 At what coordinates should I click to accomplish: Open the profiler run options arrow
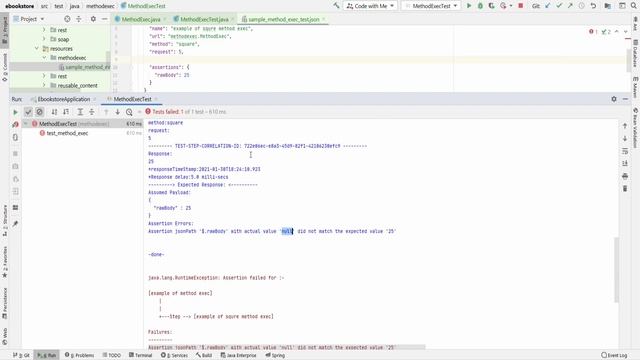pos(511,6)
